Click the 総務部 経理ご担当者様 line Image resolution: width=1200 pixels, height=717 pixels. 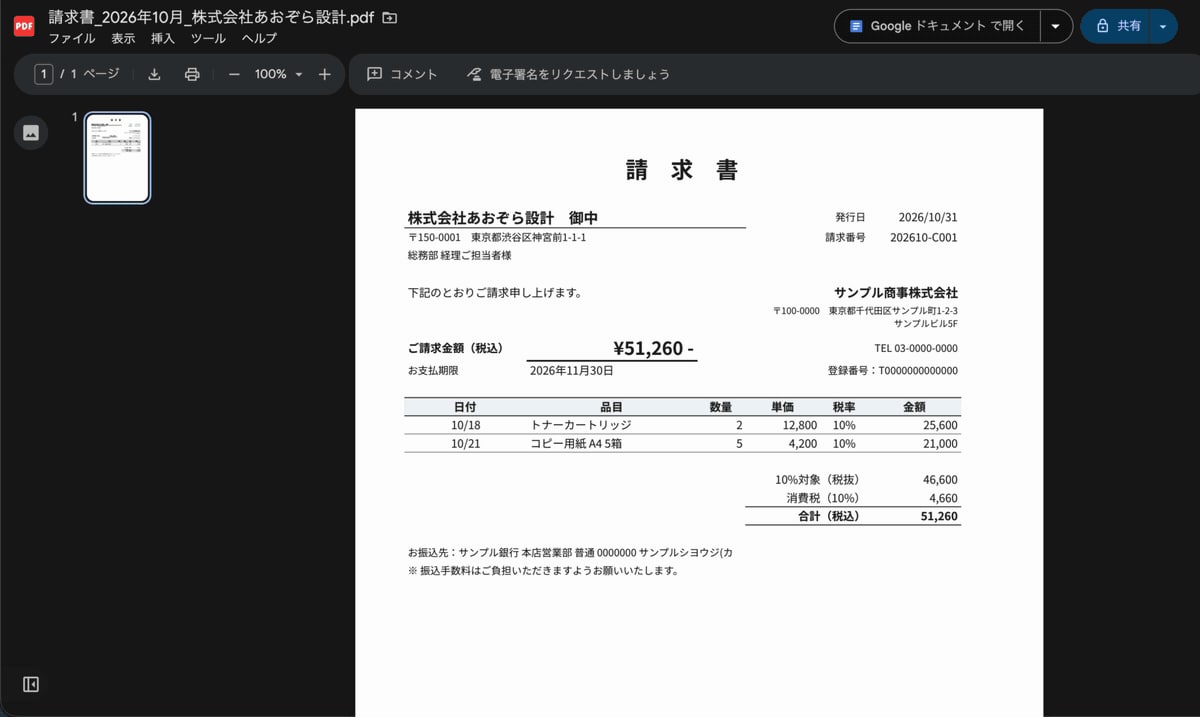(459, 256)
